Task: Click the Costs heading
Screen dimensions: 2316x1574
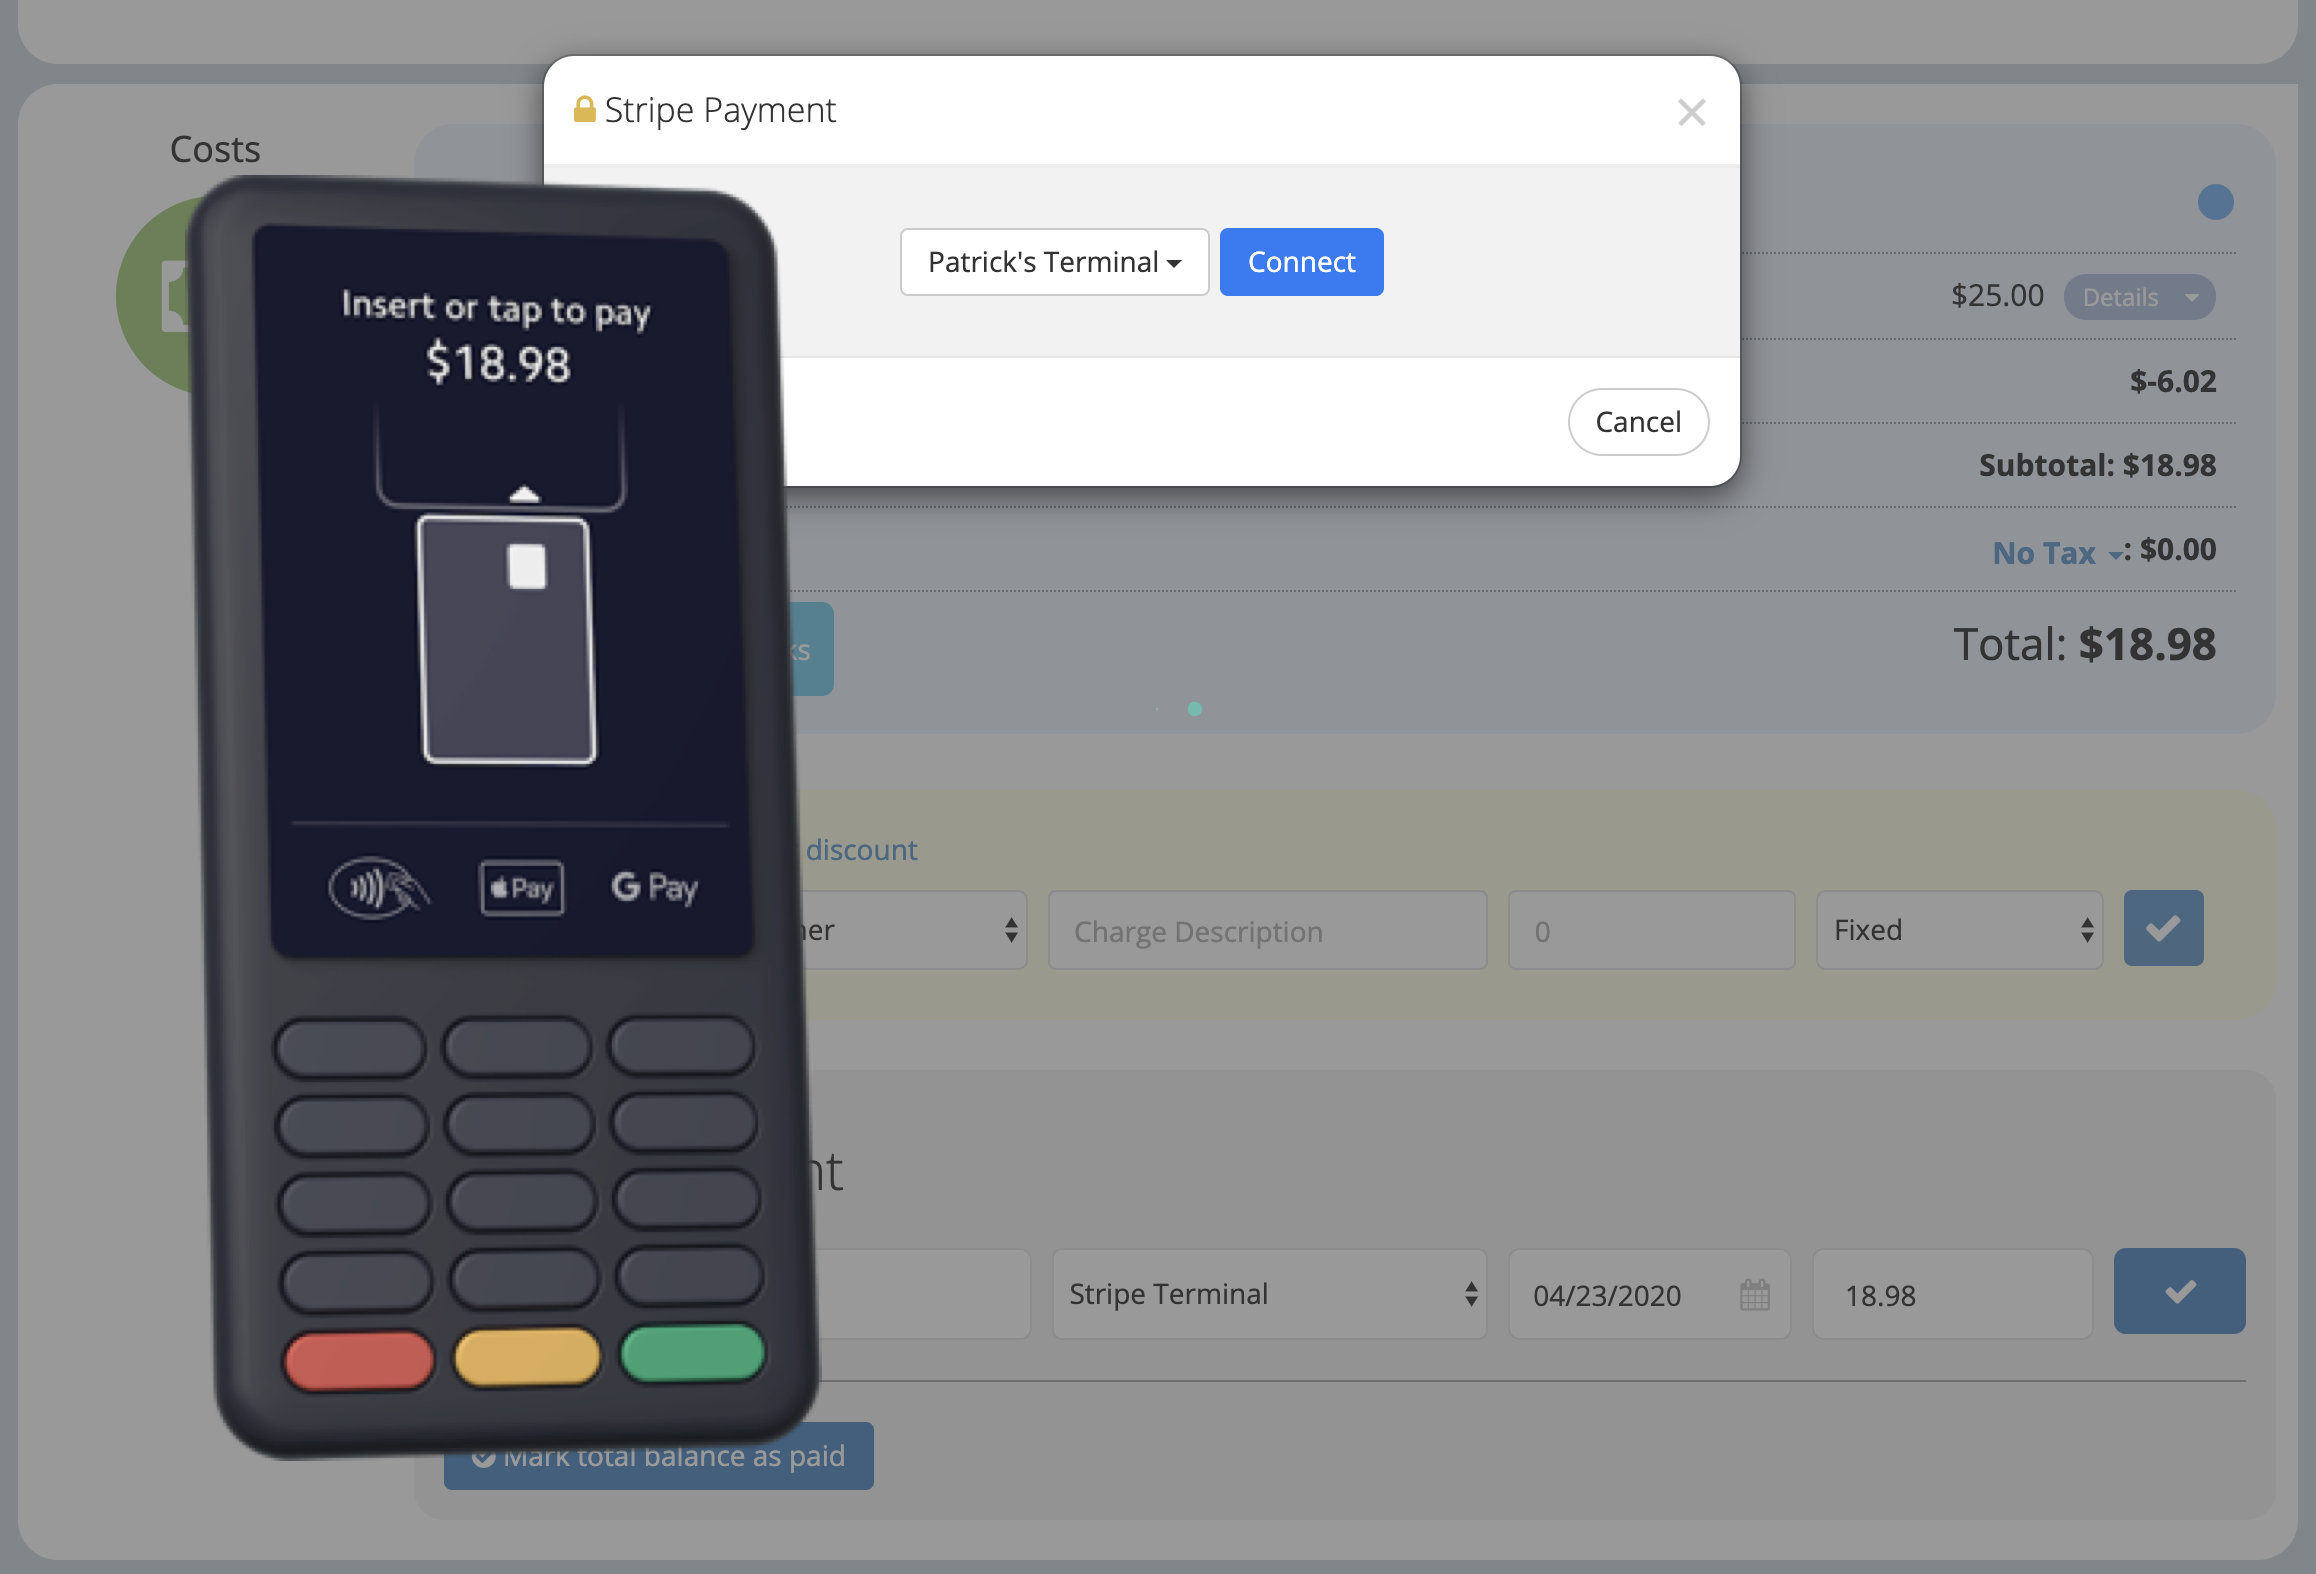Action: click(215, 149)
